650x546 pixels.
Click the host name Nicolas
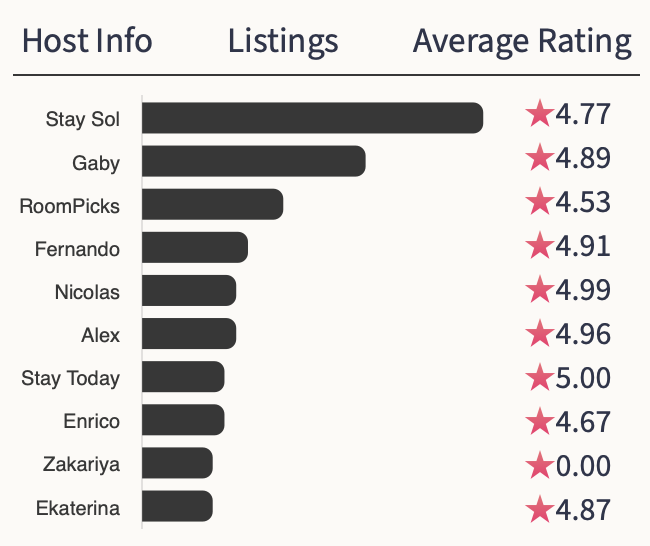87,293
